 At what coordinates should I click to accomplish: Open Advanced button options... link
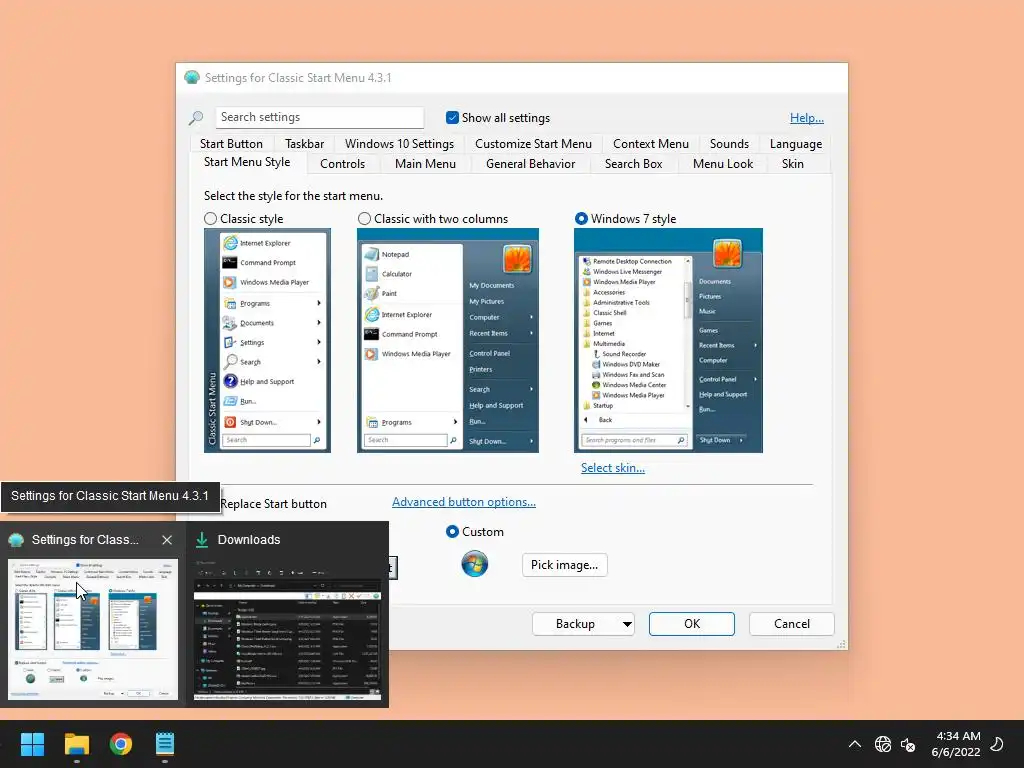464,502
